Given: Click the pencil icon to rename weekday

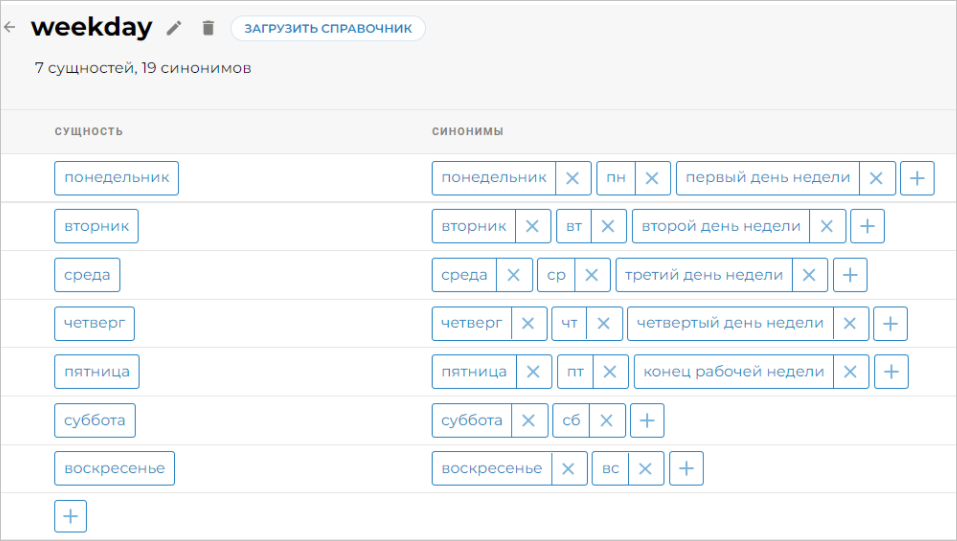Looking at the screenshot, I should point(174,28).
